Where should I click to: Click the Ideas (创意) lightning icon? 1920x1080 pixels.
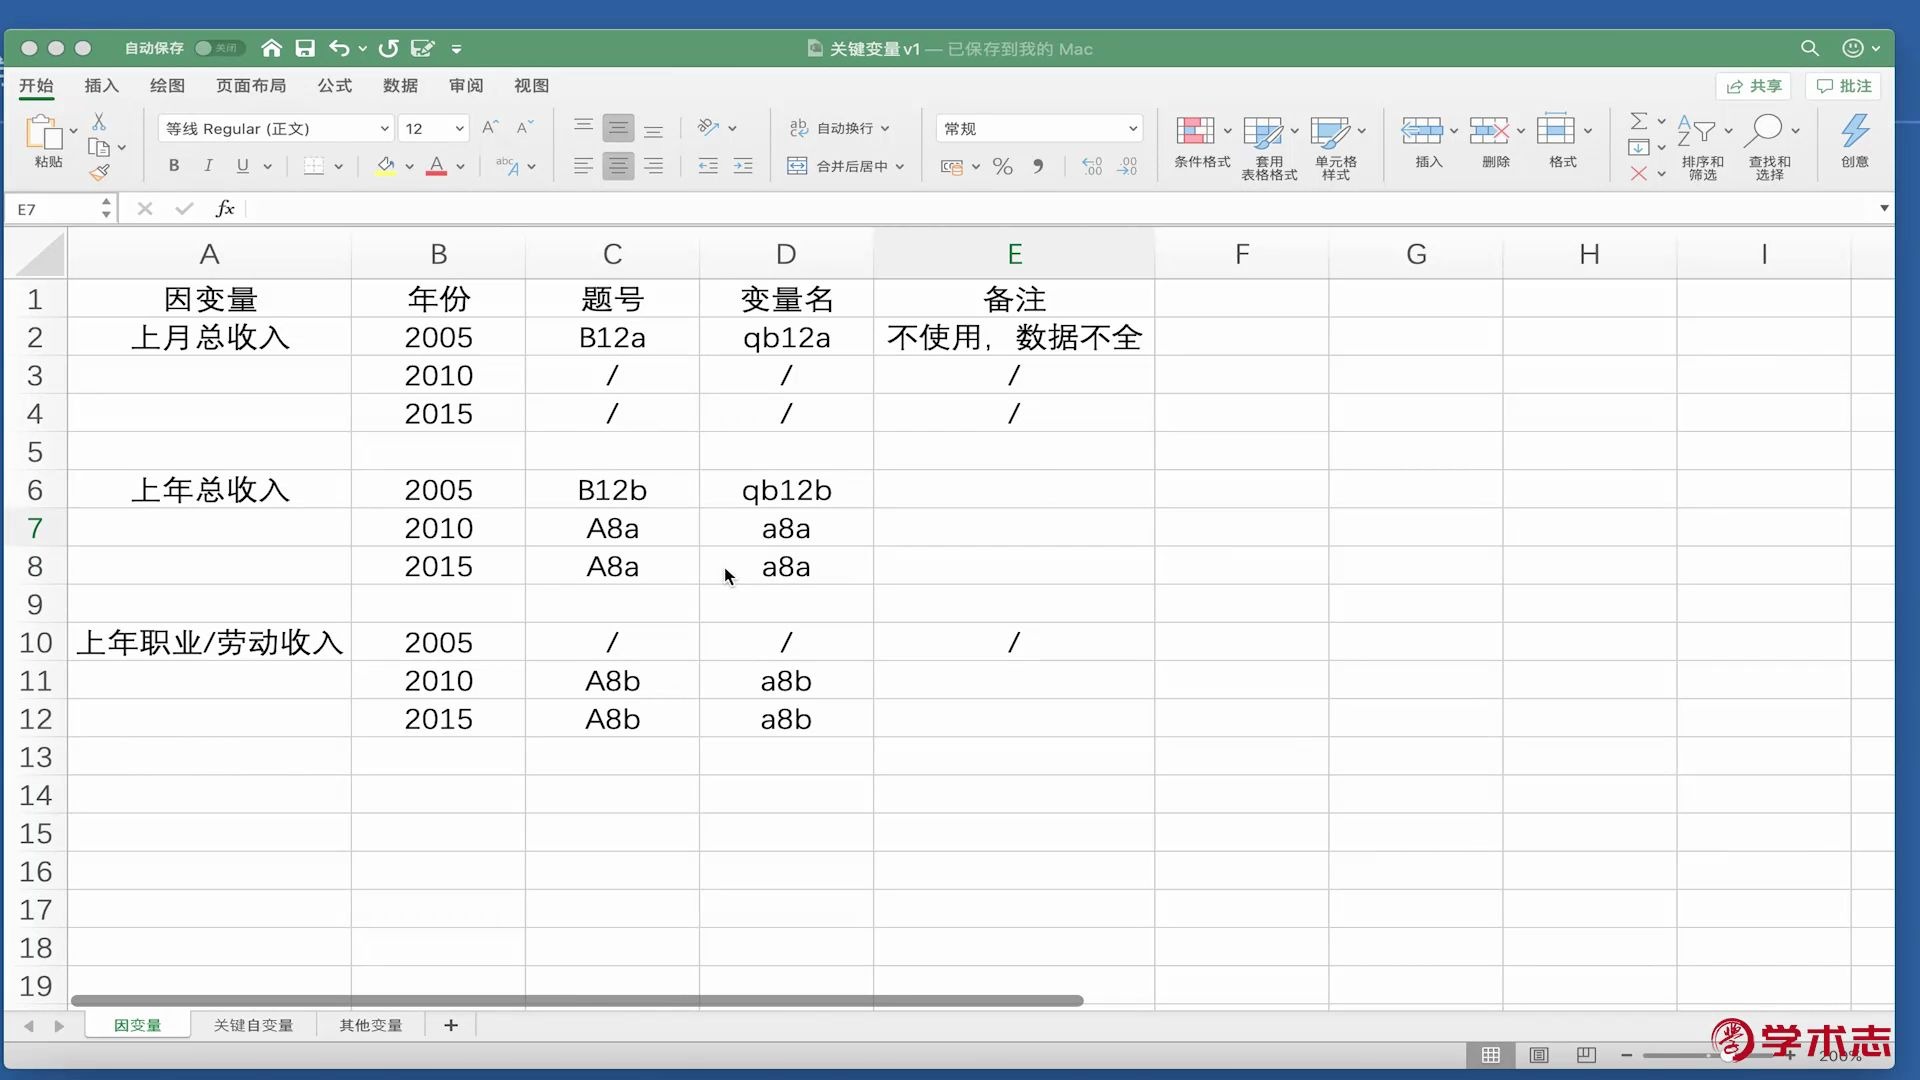click(x=1855, y=131)
